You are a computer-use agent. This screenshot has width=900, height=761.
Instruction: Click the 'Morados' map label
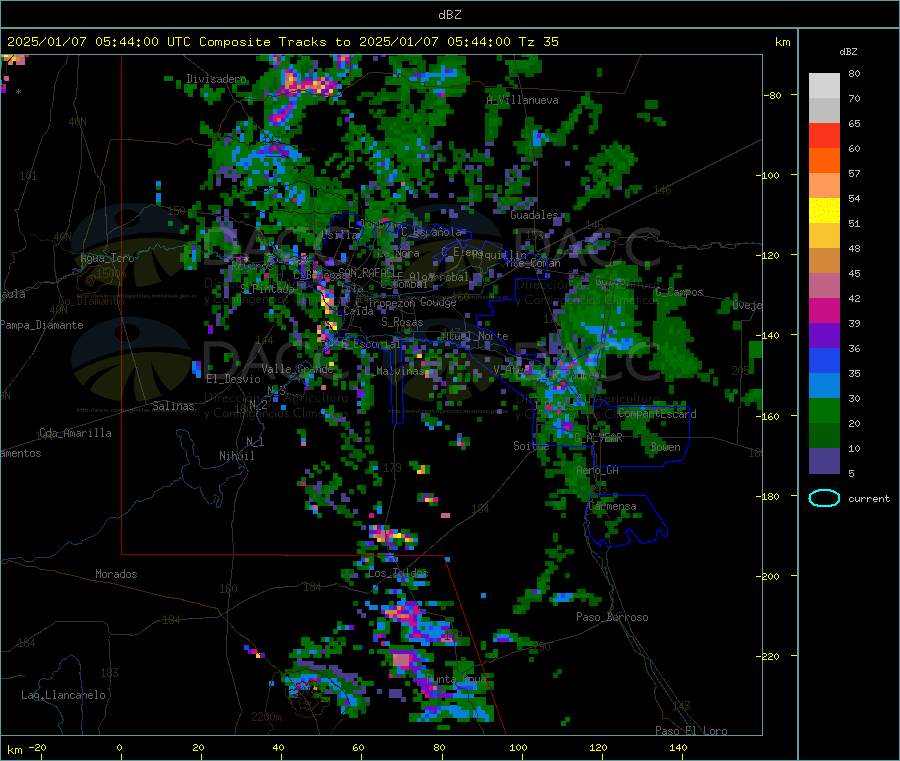(116, 574)
